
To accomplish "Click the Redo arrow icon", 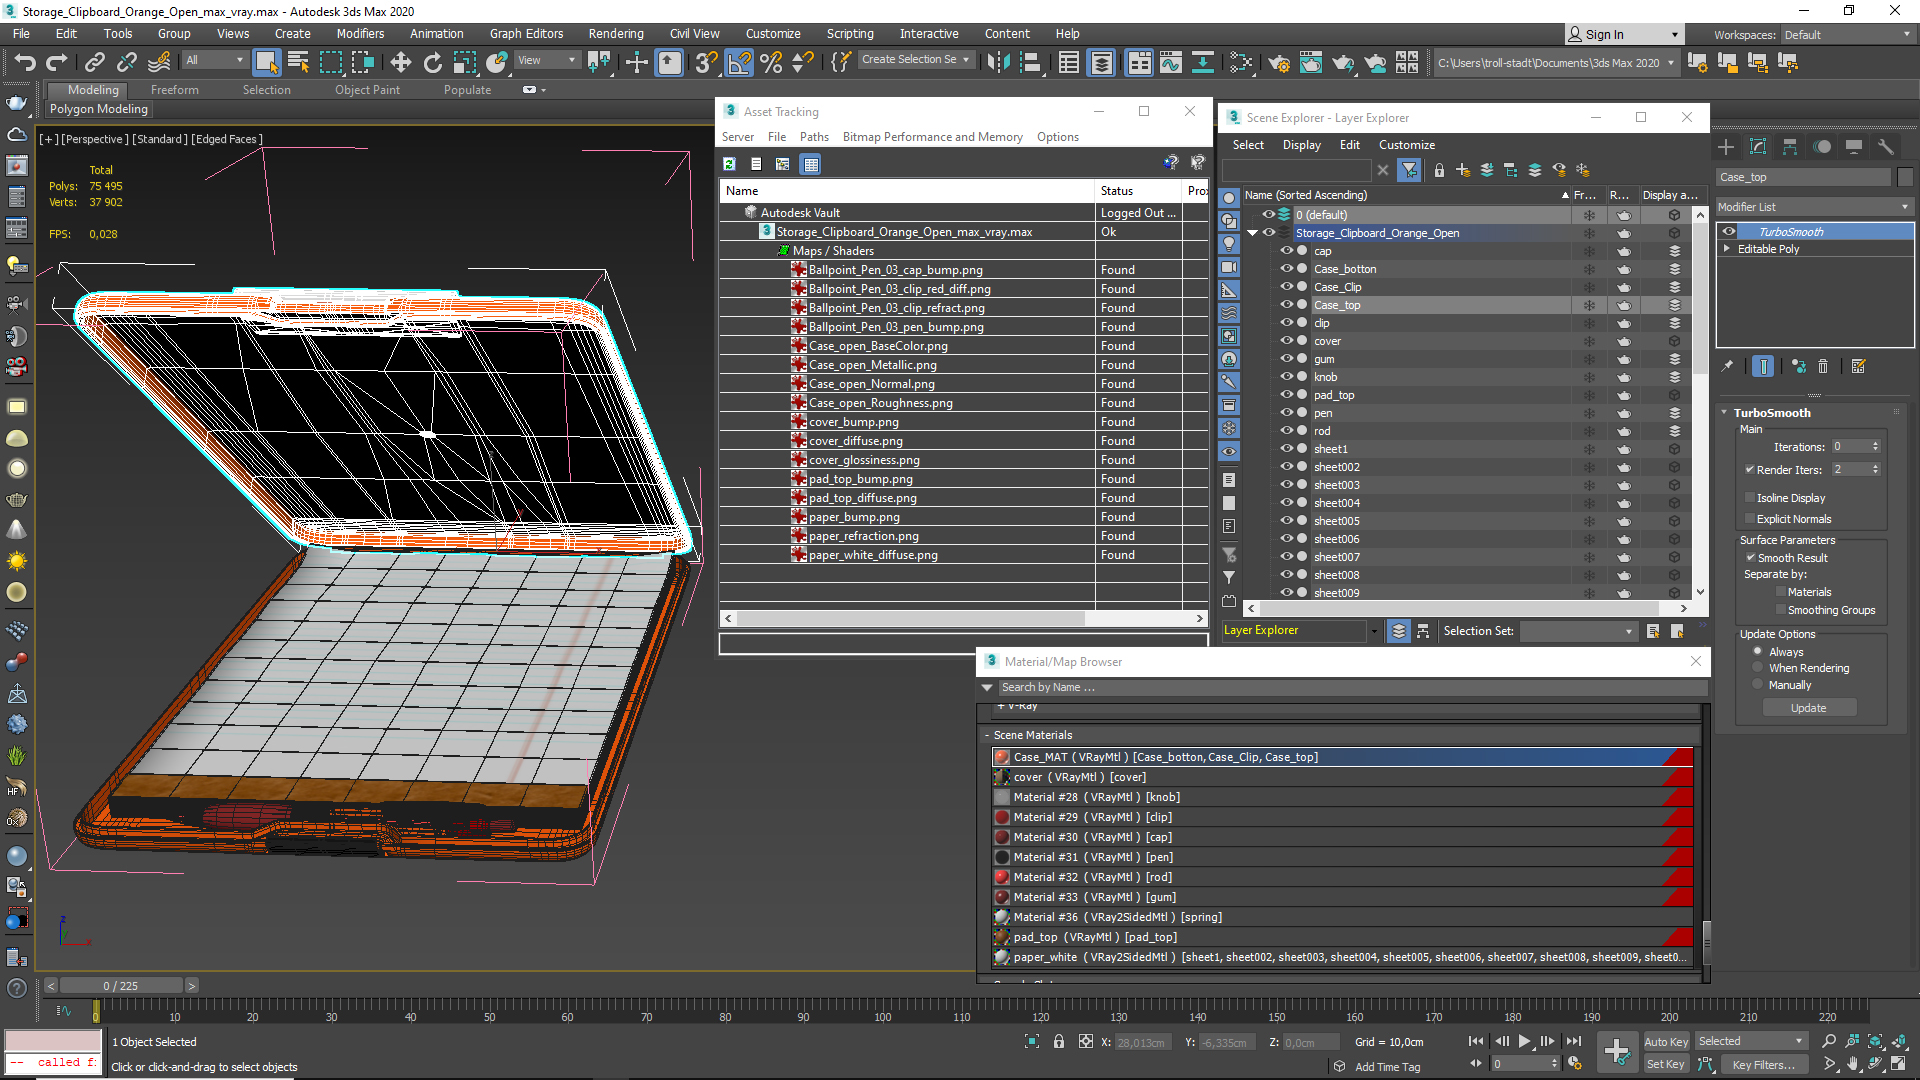I will coord(57,62).
